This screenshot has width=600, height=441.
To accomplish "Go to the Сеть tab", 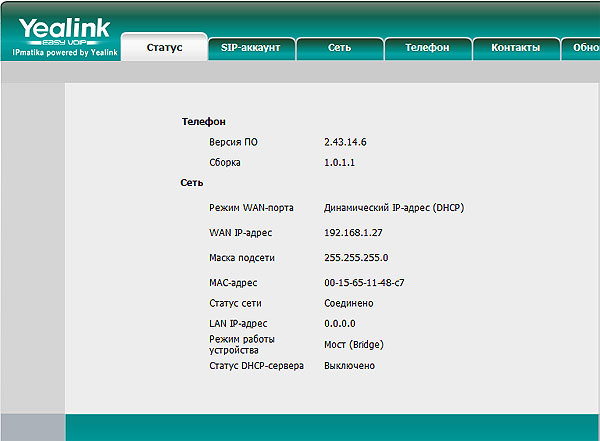I will click(x=339, y=48).
